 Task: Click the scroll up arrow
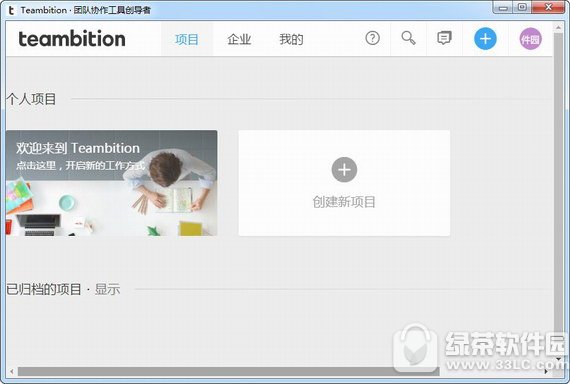(558, 27)
